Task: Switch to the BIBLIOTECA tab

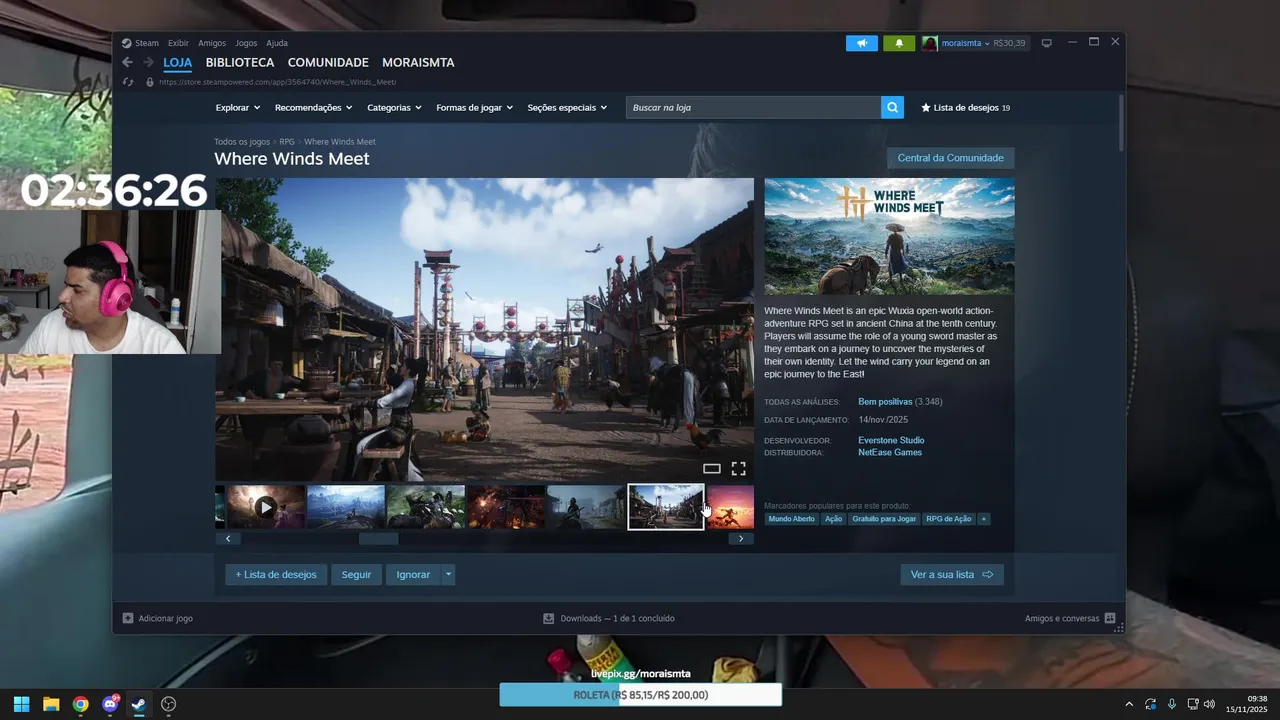Action: point(240,62)
